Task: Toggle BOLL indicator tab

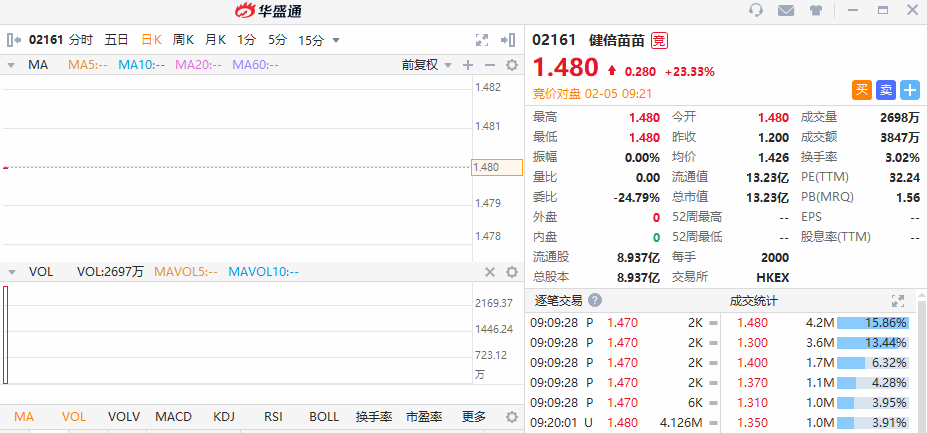Action: [x=325, y=416]
